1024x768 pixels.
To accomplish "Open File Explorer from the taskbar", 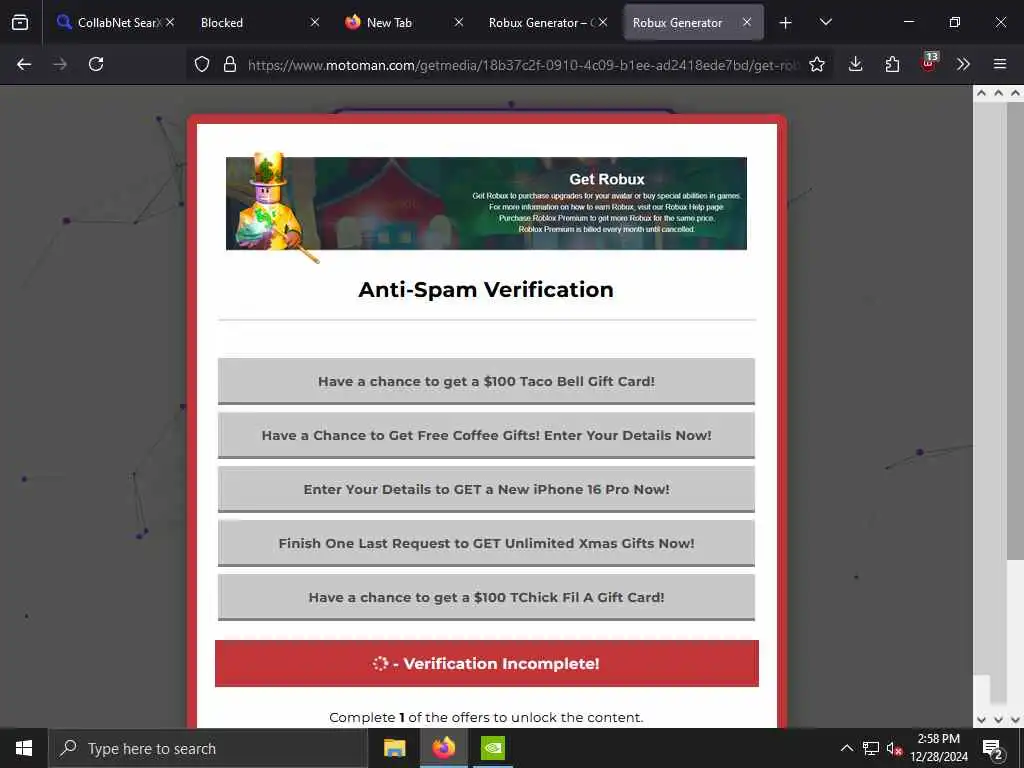I will (x=394, y=748).
